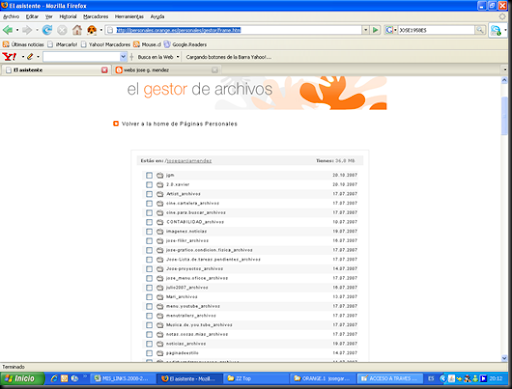This screenshot has height=389, width=512.
Task: Switch to the webs jose g. mendez tab
Action: (167, 70)
